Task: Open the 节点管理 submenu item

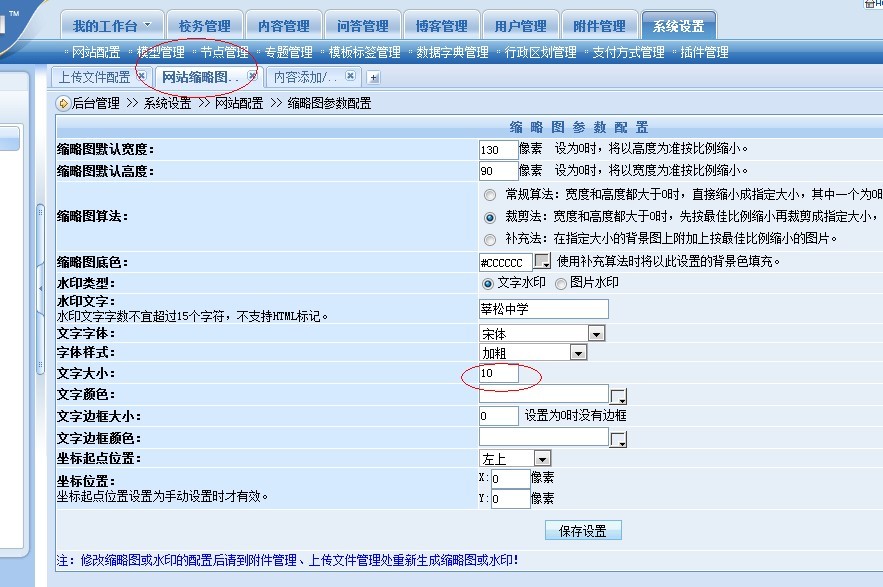Action: click(x=224, y=52)
